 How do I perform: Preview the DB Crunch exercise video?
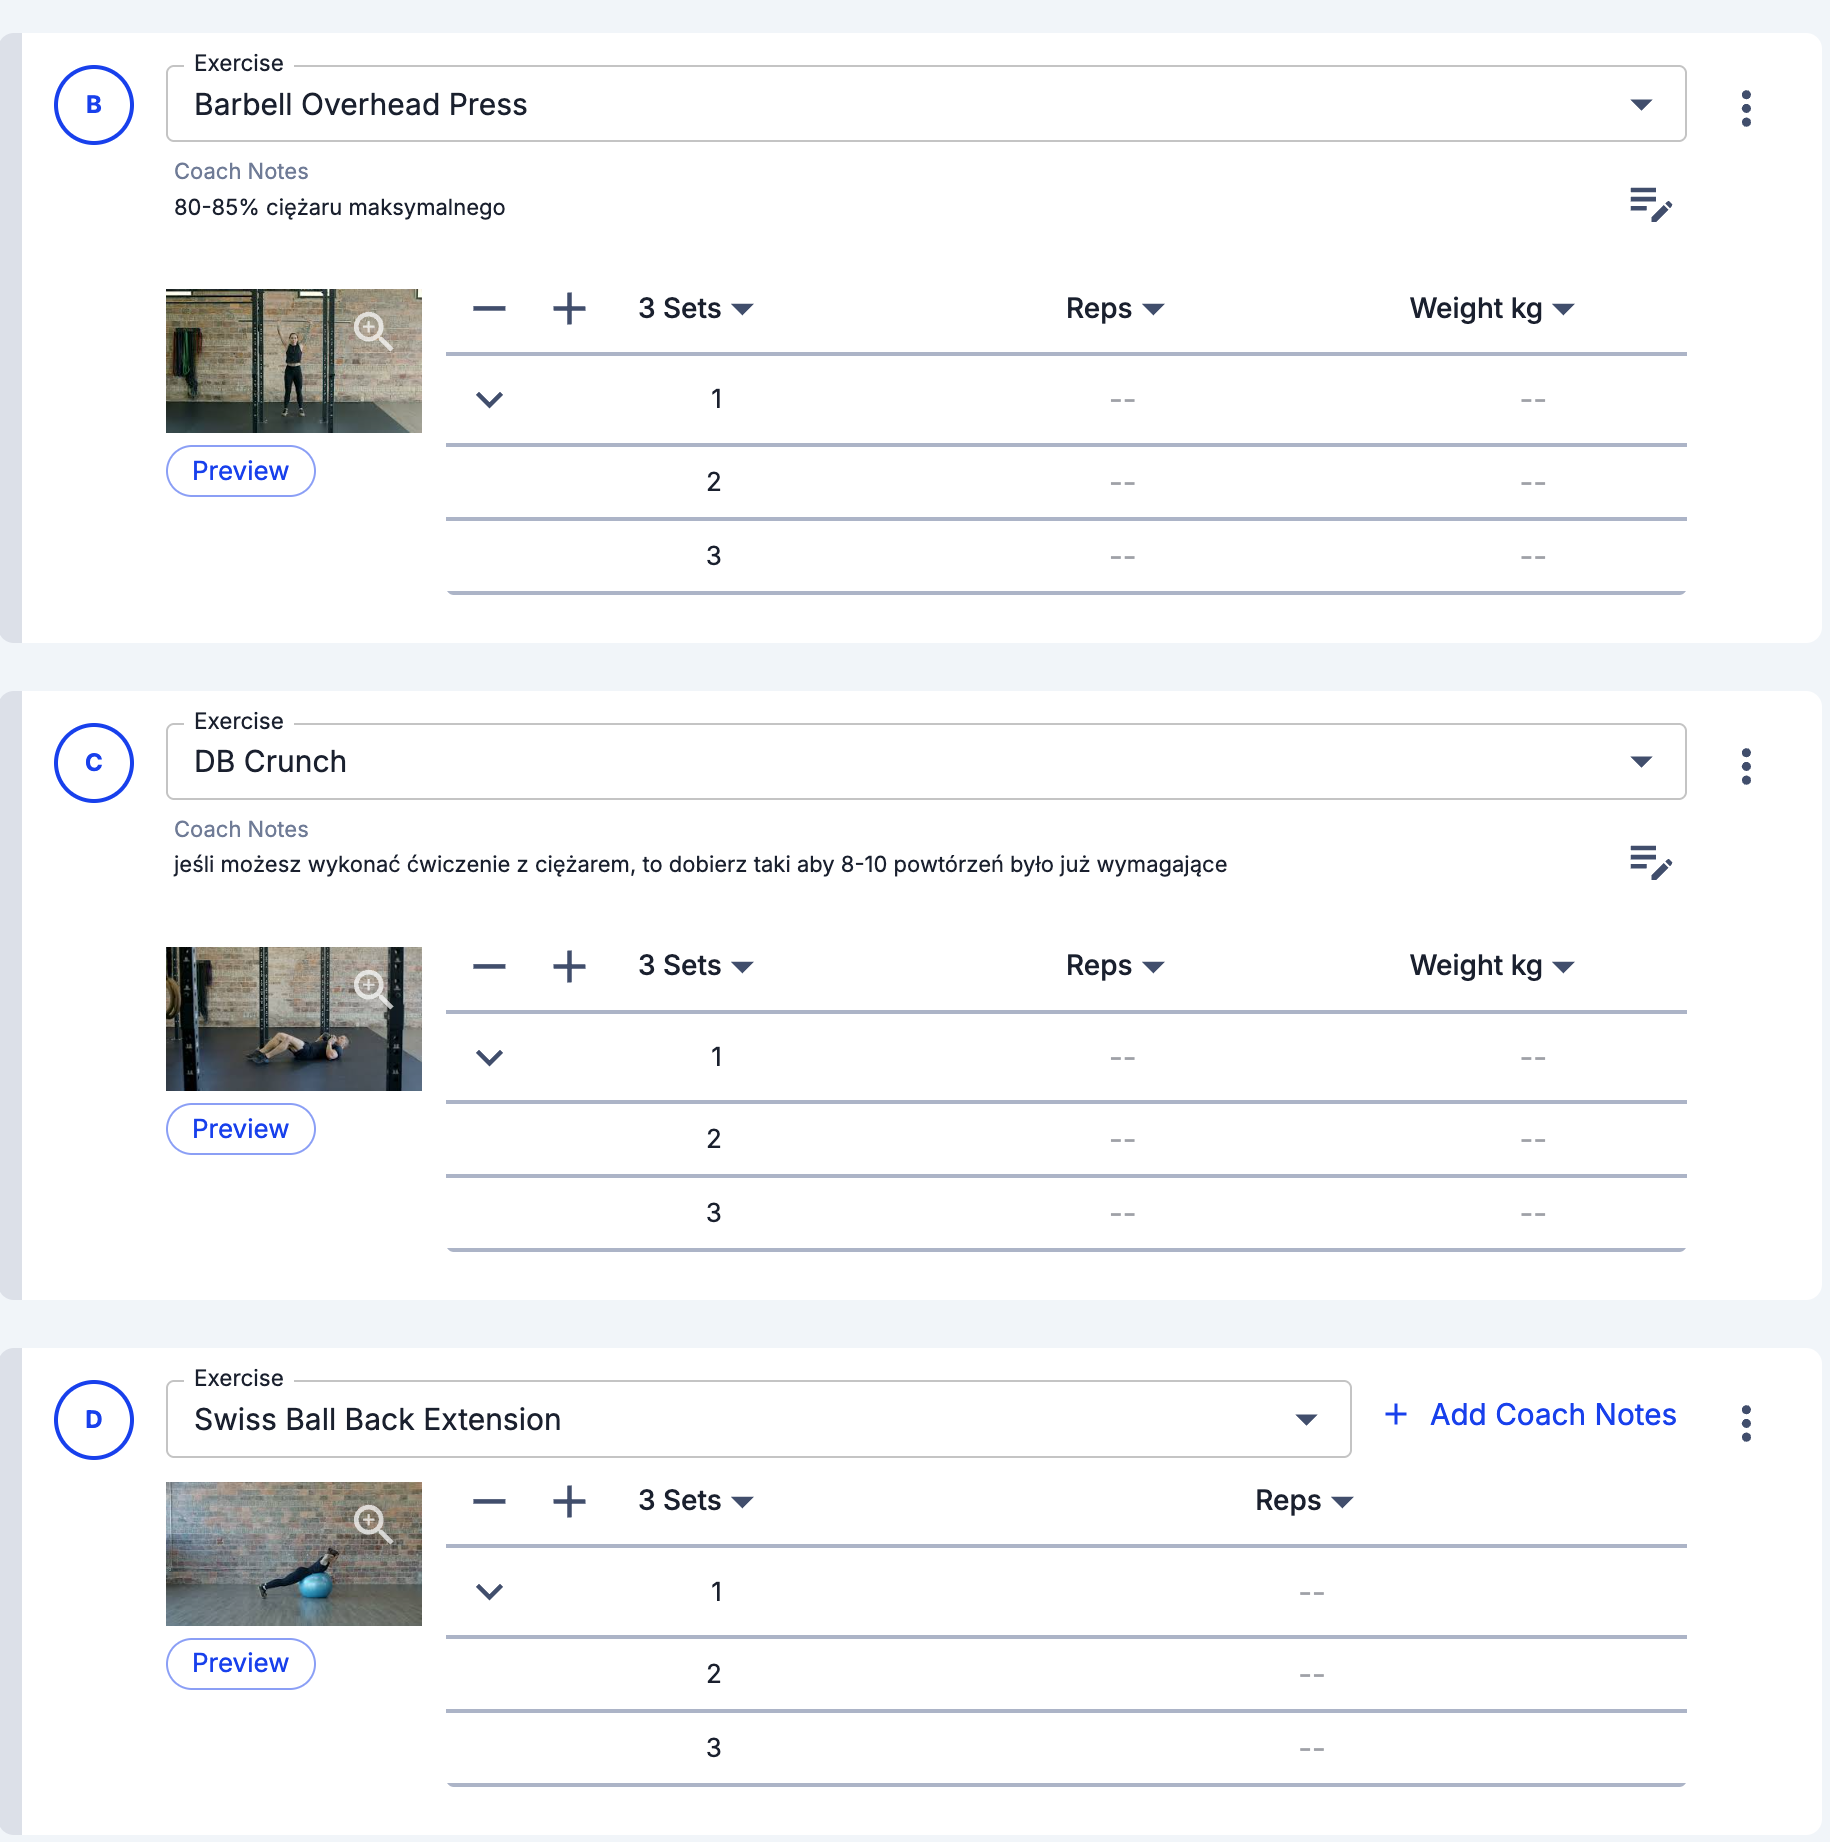tap(240, 1129)
